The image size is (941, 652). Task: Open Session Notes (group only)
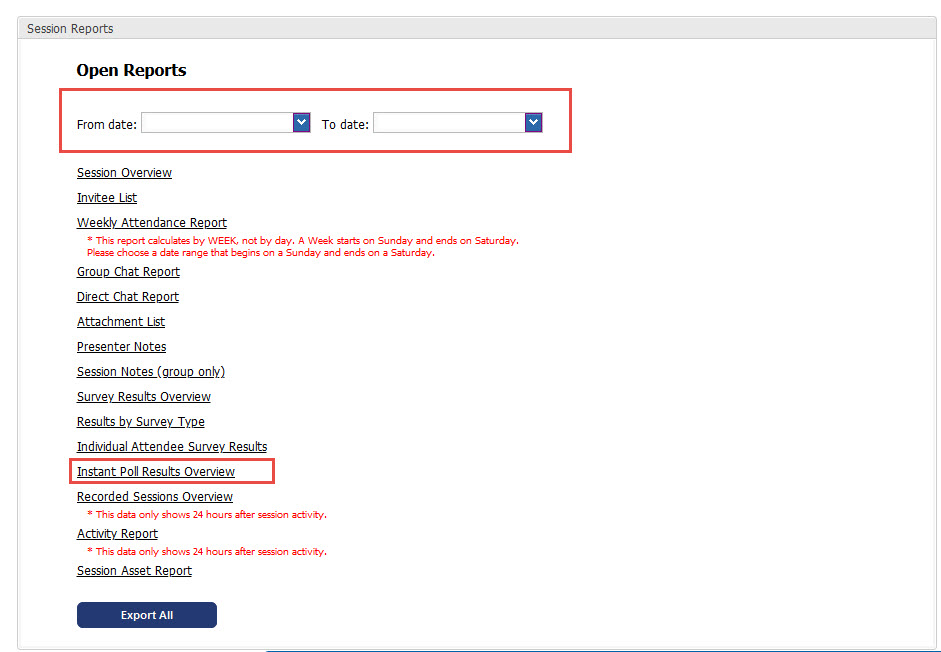(151, 372)
